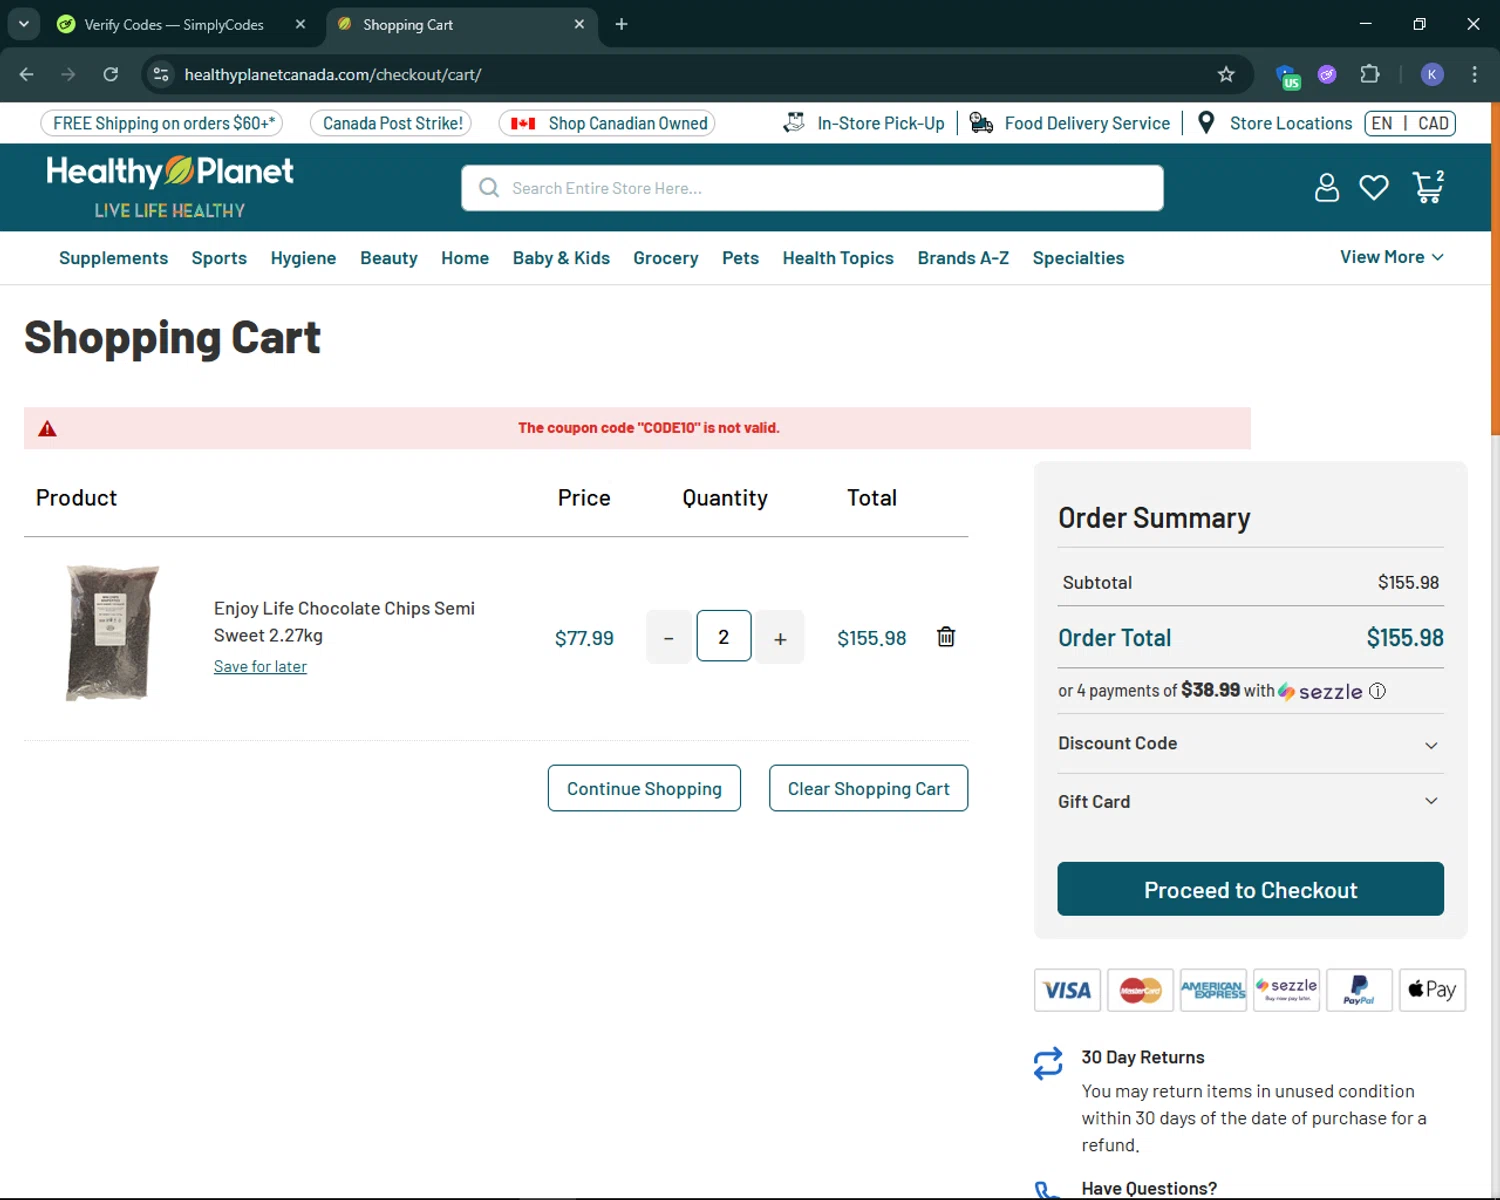Screen dimensions: 1500x1200
Task: Click the Canada Post Strike! notice
Action: [x=391, y=123]
